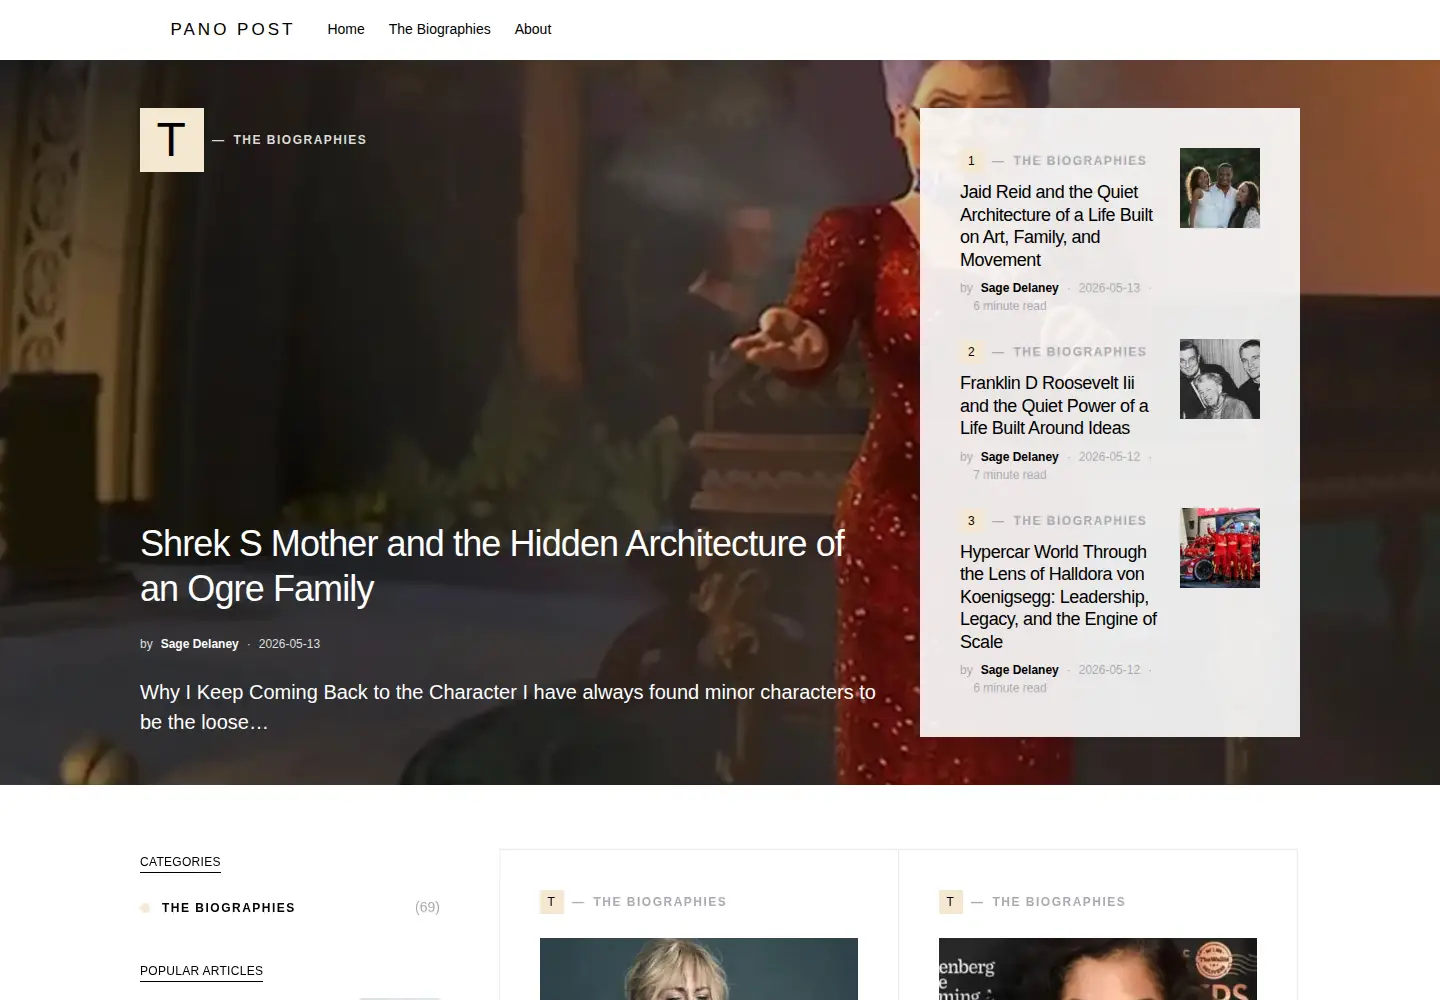Open THE BIOGRAPHIES label of featured item 1

coord(1080,161)
